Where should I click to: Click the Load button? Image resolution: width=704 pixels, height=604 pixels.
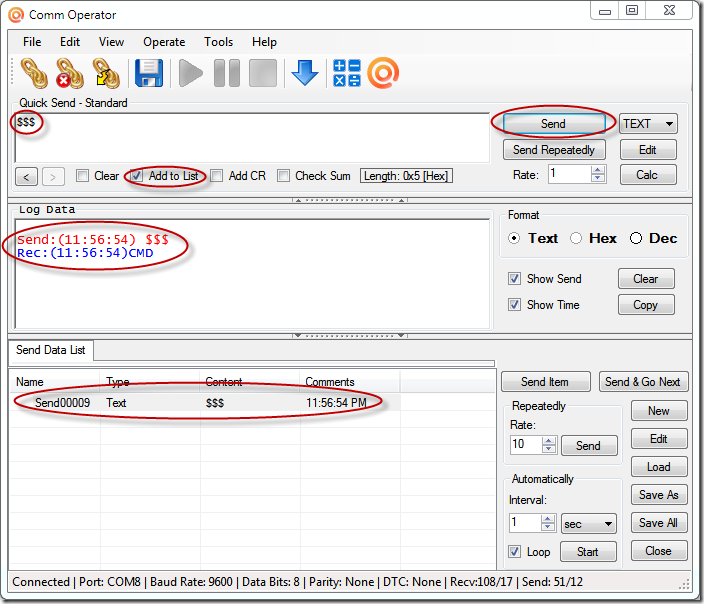[x=659, y=467]
